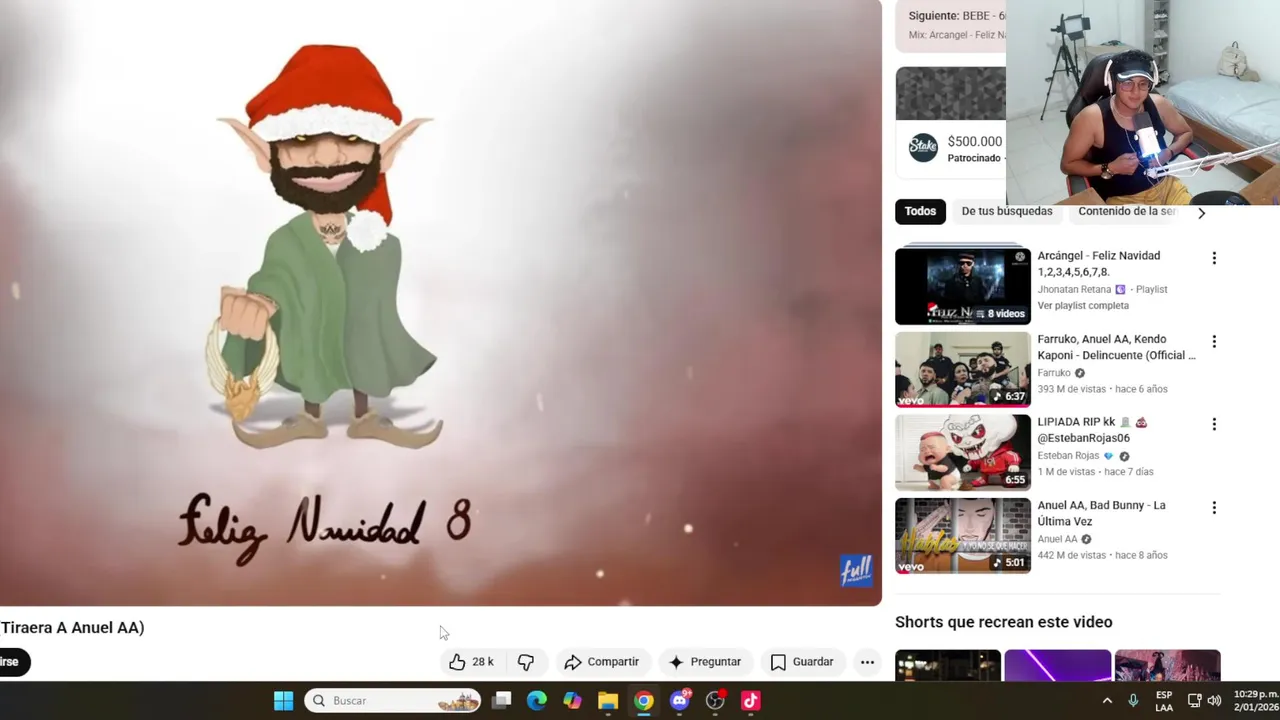The width and height of the screenshot is (1280, 720).
Task: Open Task View in the taskbar
Action: click(x=502, y=701)
